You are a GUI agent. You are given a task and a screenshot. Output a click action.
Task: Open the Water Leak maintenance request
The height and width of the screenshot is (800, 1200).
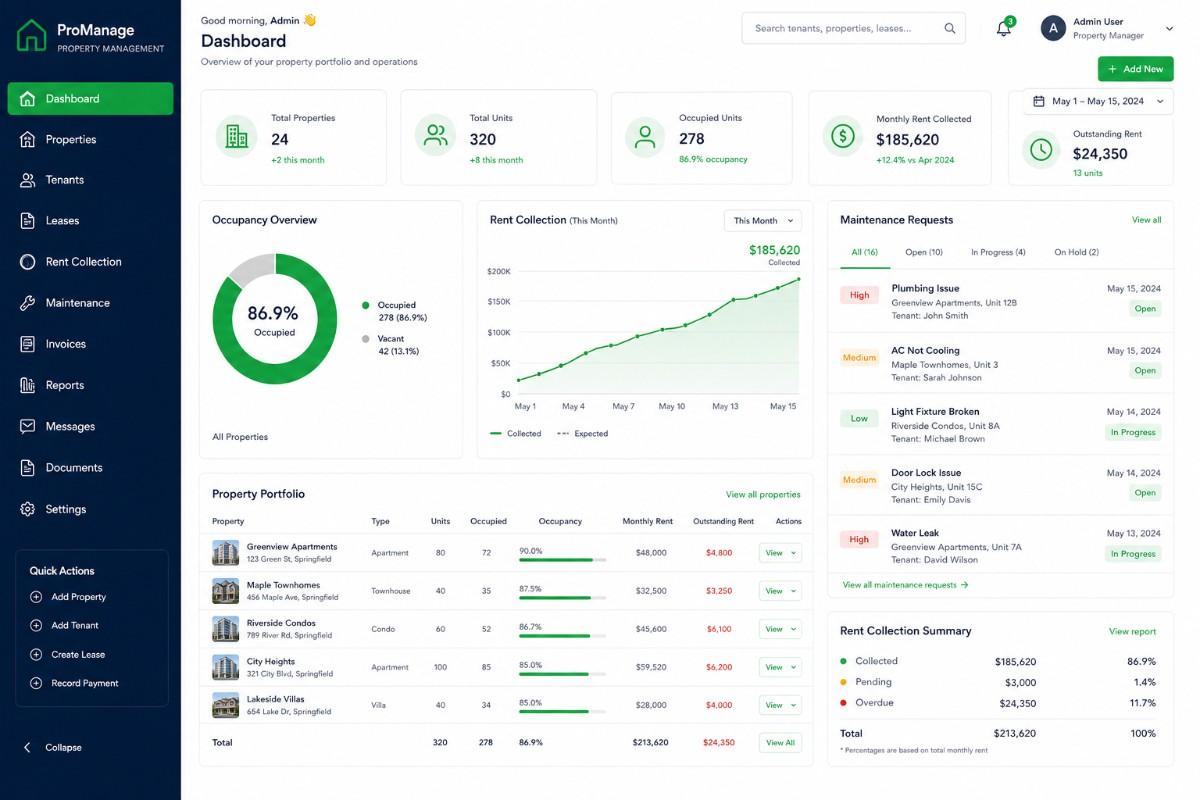tap(1001, 546)
